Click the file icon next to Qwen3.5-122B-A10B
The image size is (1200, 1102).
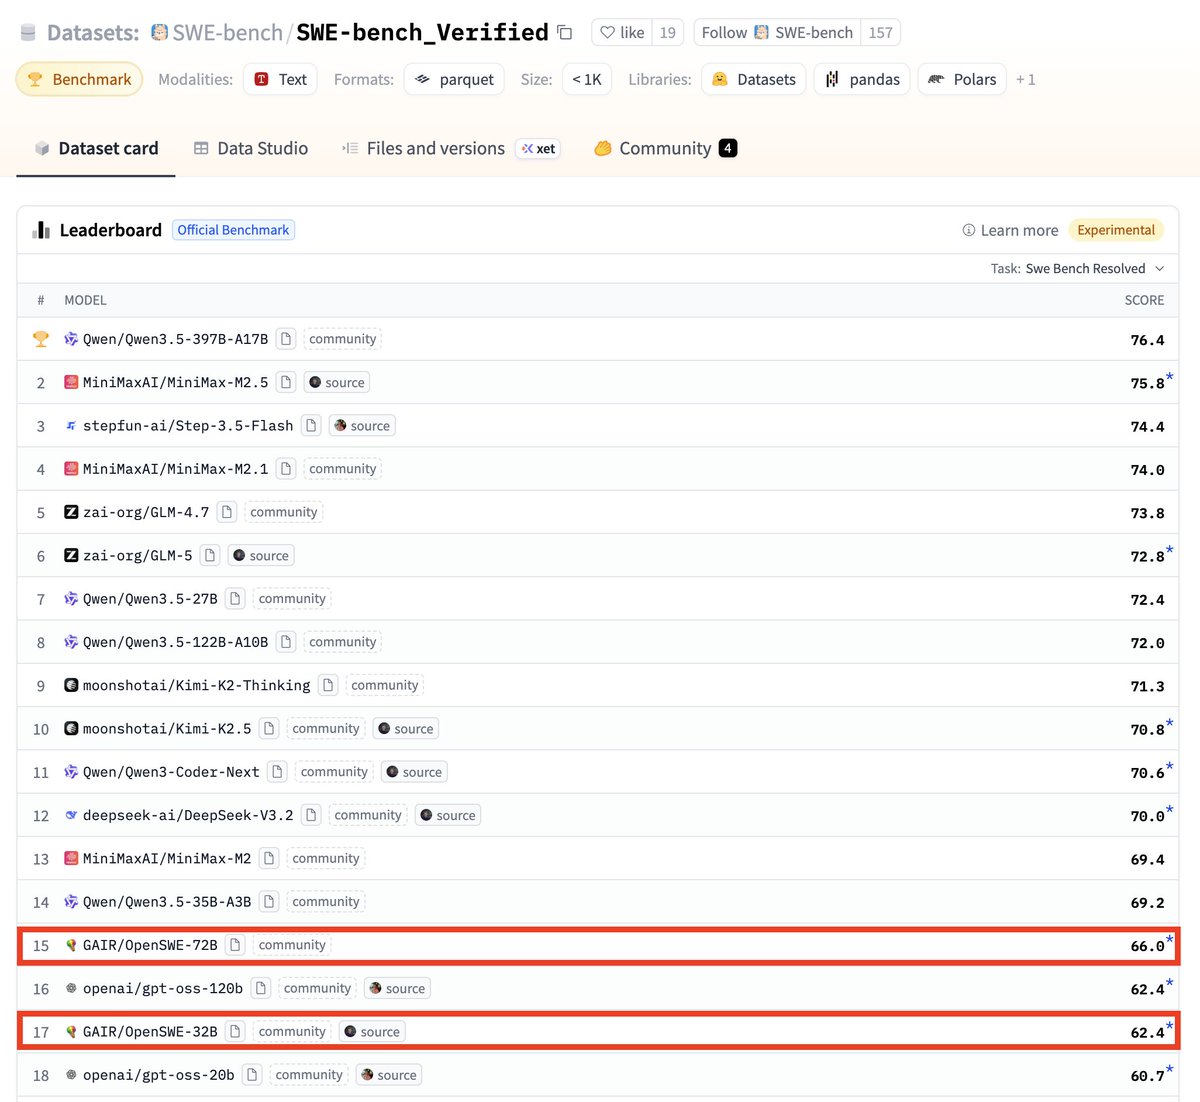(x=286, y=642)
